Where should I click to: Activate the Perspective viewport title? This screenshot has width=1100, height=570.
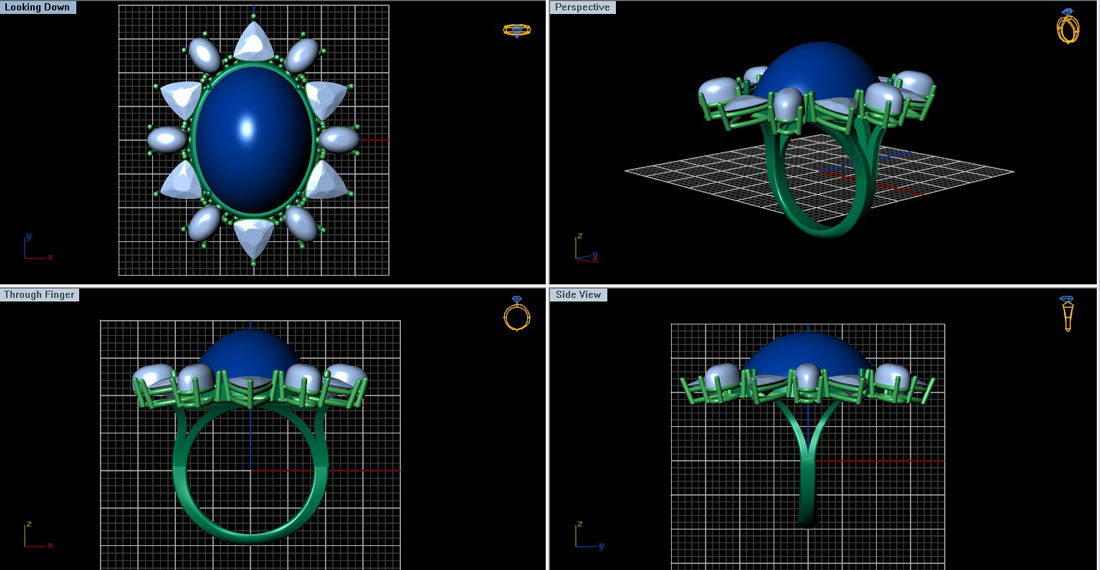coord(583,7)
